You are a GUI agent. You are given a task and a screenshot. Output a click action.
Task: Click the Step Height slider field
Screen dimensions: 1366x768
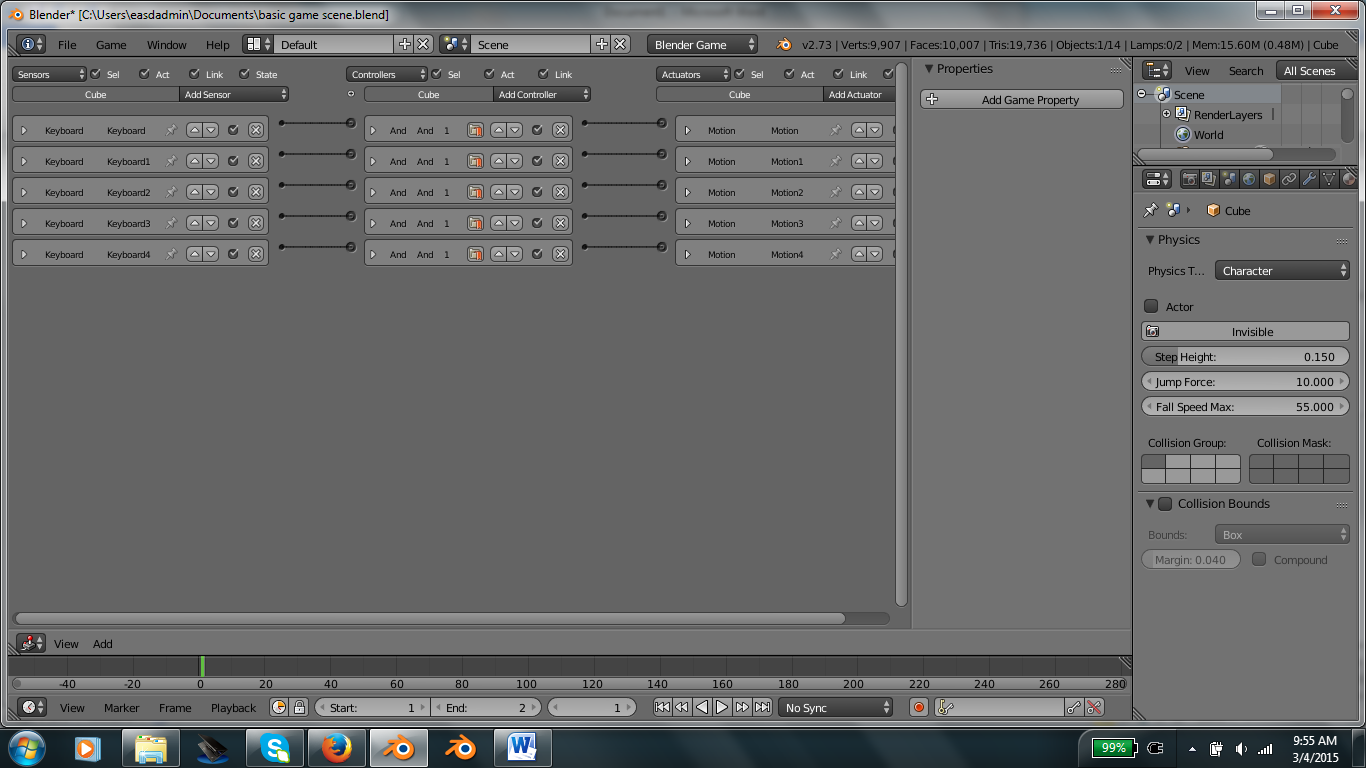point(1245,356)
